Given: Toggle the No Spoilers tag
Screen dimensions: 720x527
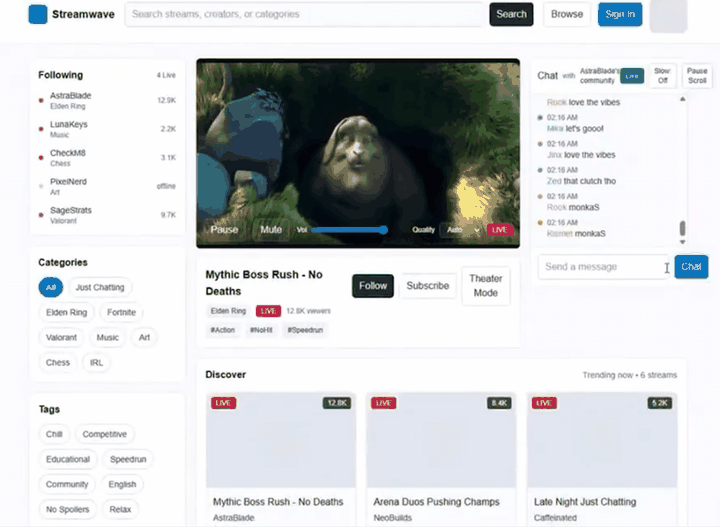Looking at the screenshot, I should pos(67,510).
